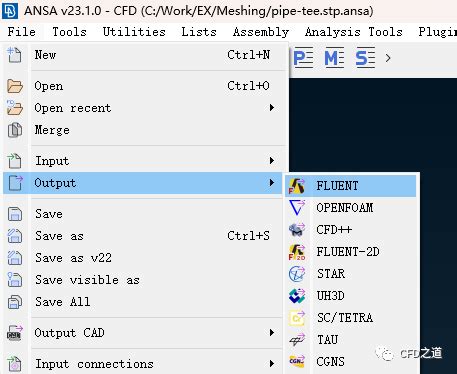Click the SC/TETRA output icon
Image resolution: width=457 pixels, height=374 pixels.
coord(297,318)
